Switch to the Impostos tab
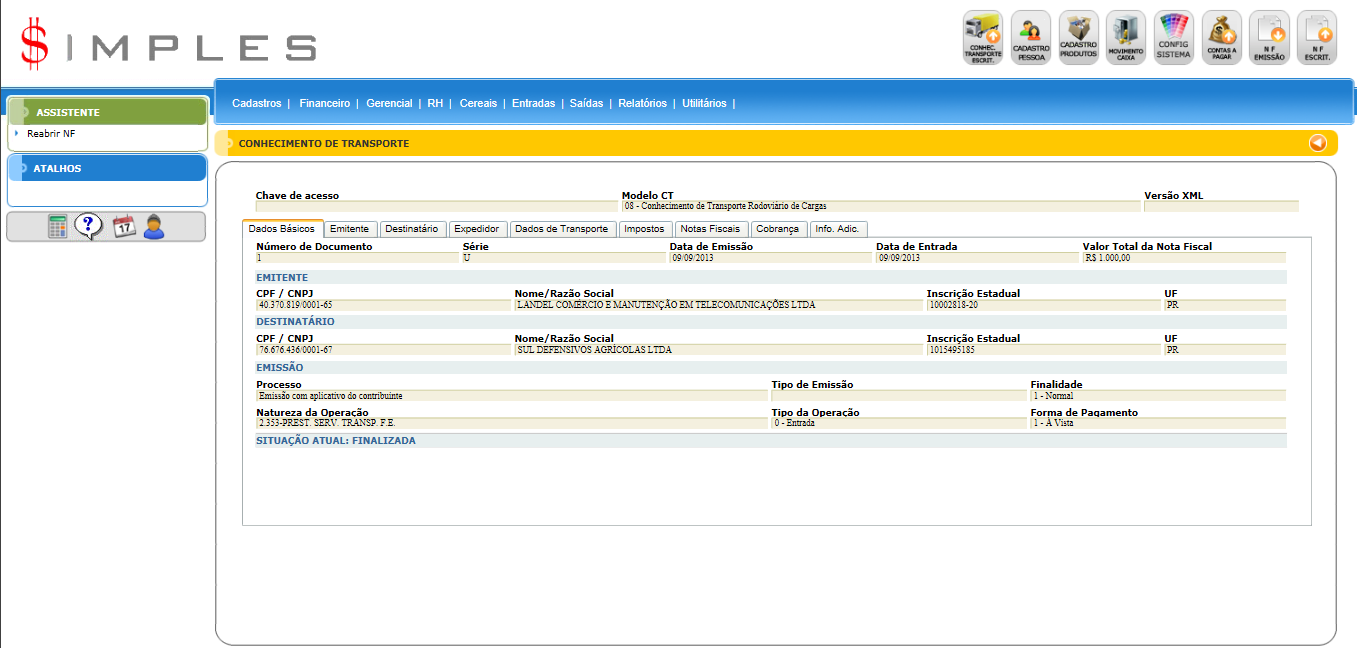The image size is (1357, 648). pos(644,229)
